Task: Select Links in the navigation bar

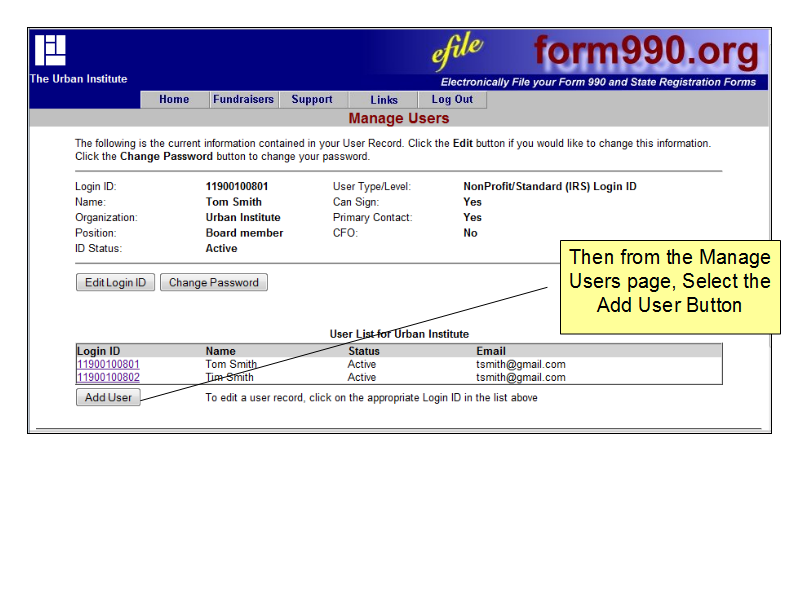Action: 384,100
